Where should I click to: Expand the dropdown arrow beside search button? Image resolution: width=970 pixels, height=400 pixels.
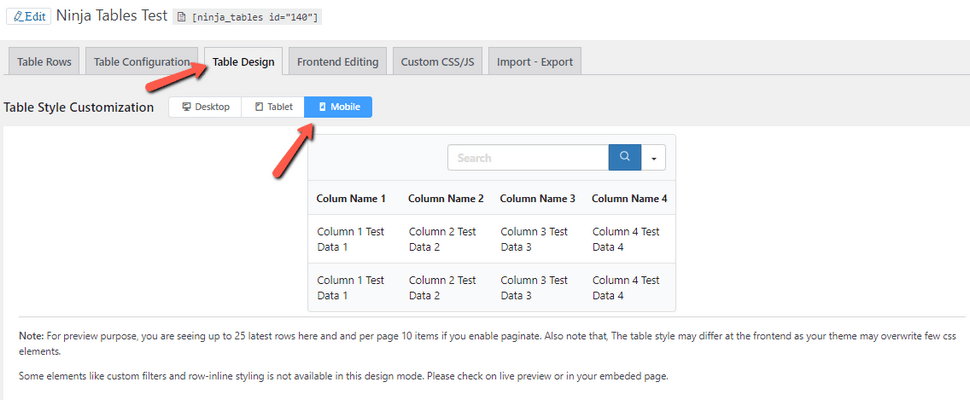click(653, 158)
